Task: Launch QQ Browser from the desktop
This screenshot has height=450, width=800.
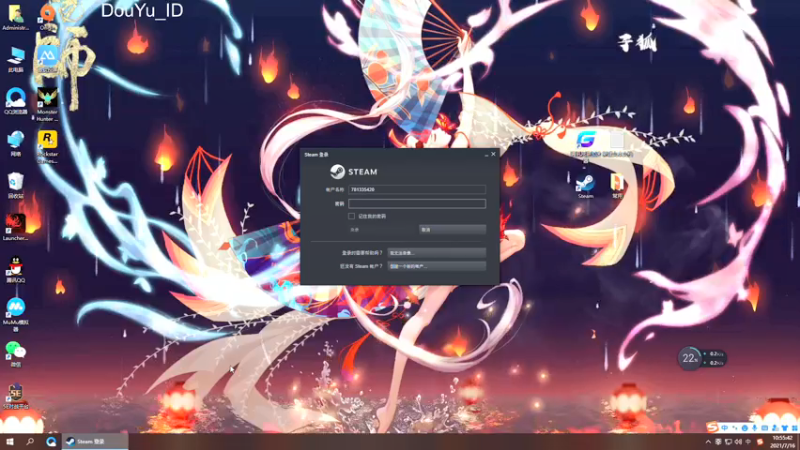Action: 16,101
